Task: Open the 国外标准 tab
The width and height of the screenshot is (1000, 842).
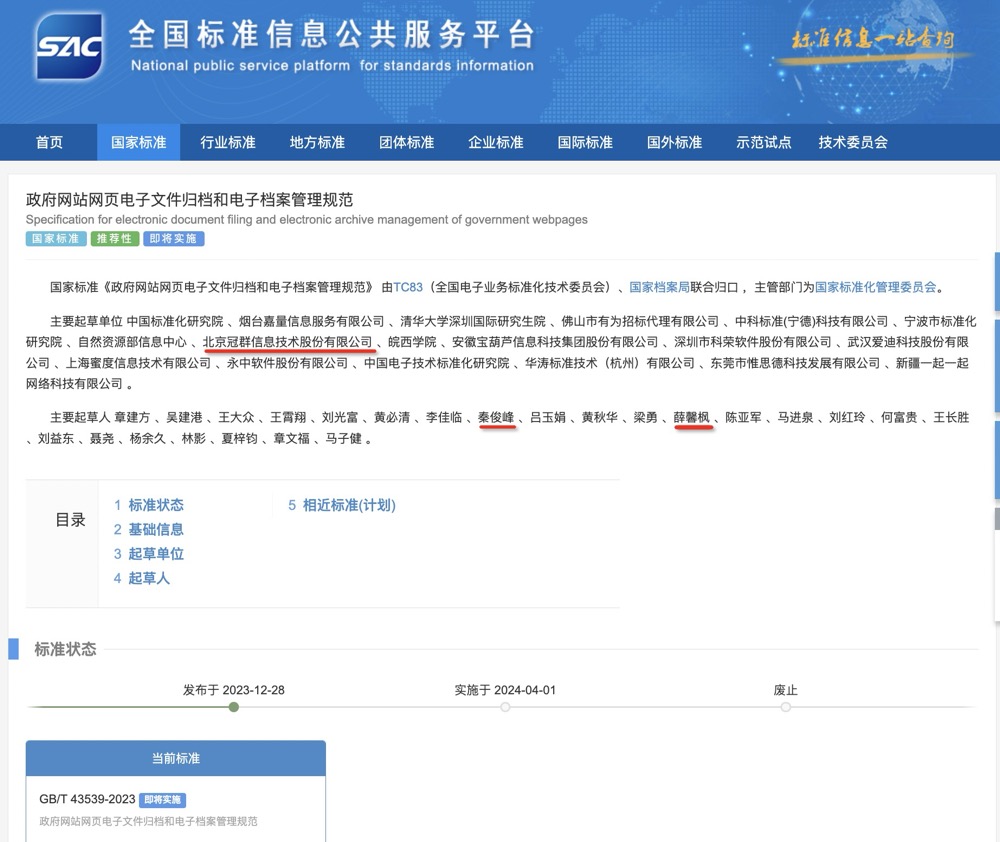Action: (x=674, y=142)
